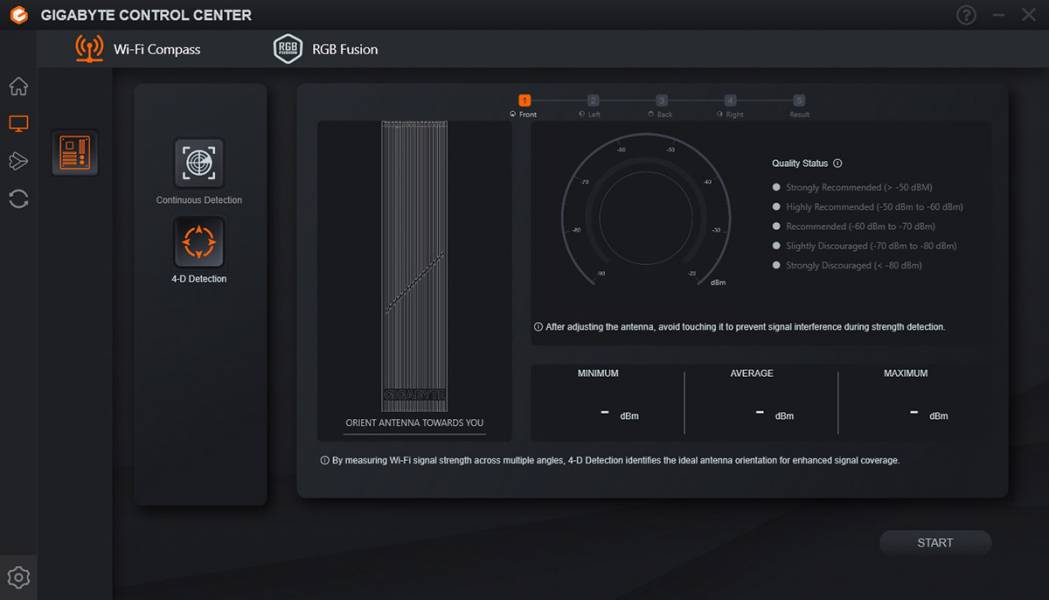
Task: Select the monitor icon in sidebar
Action: pos(19,124)
